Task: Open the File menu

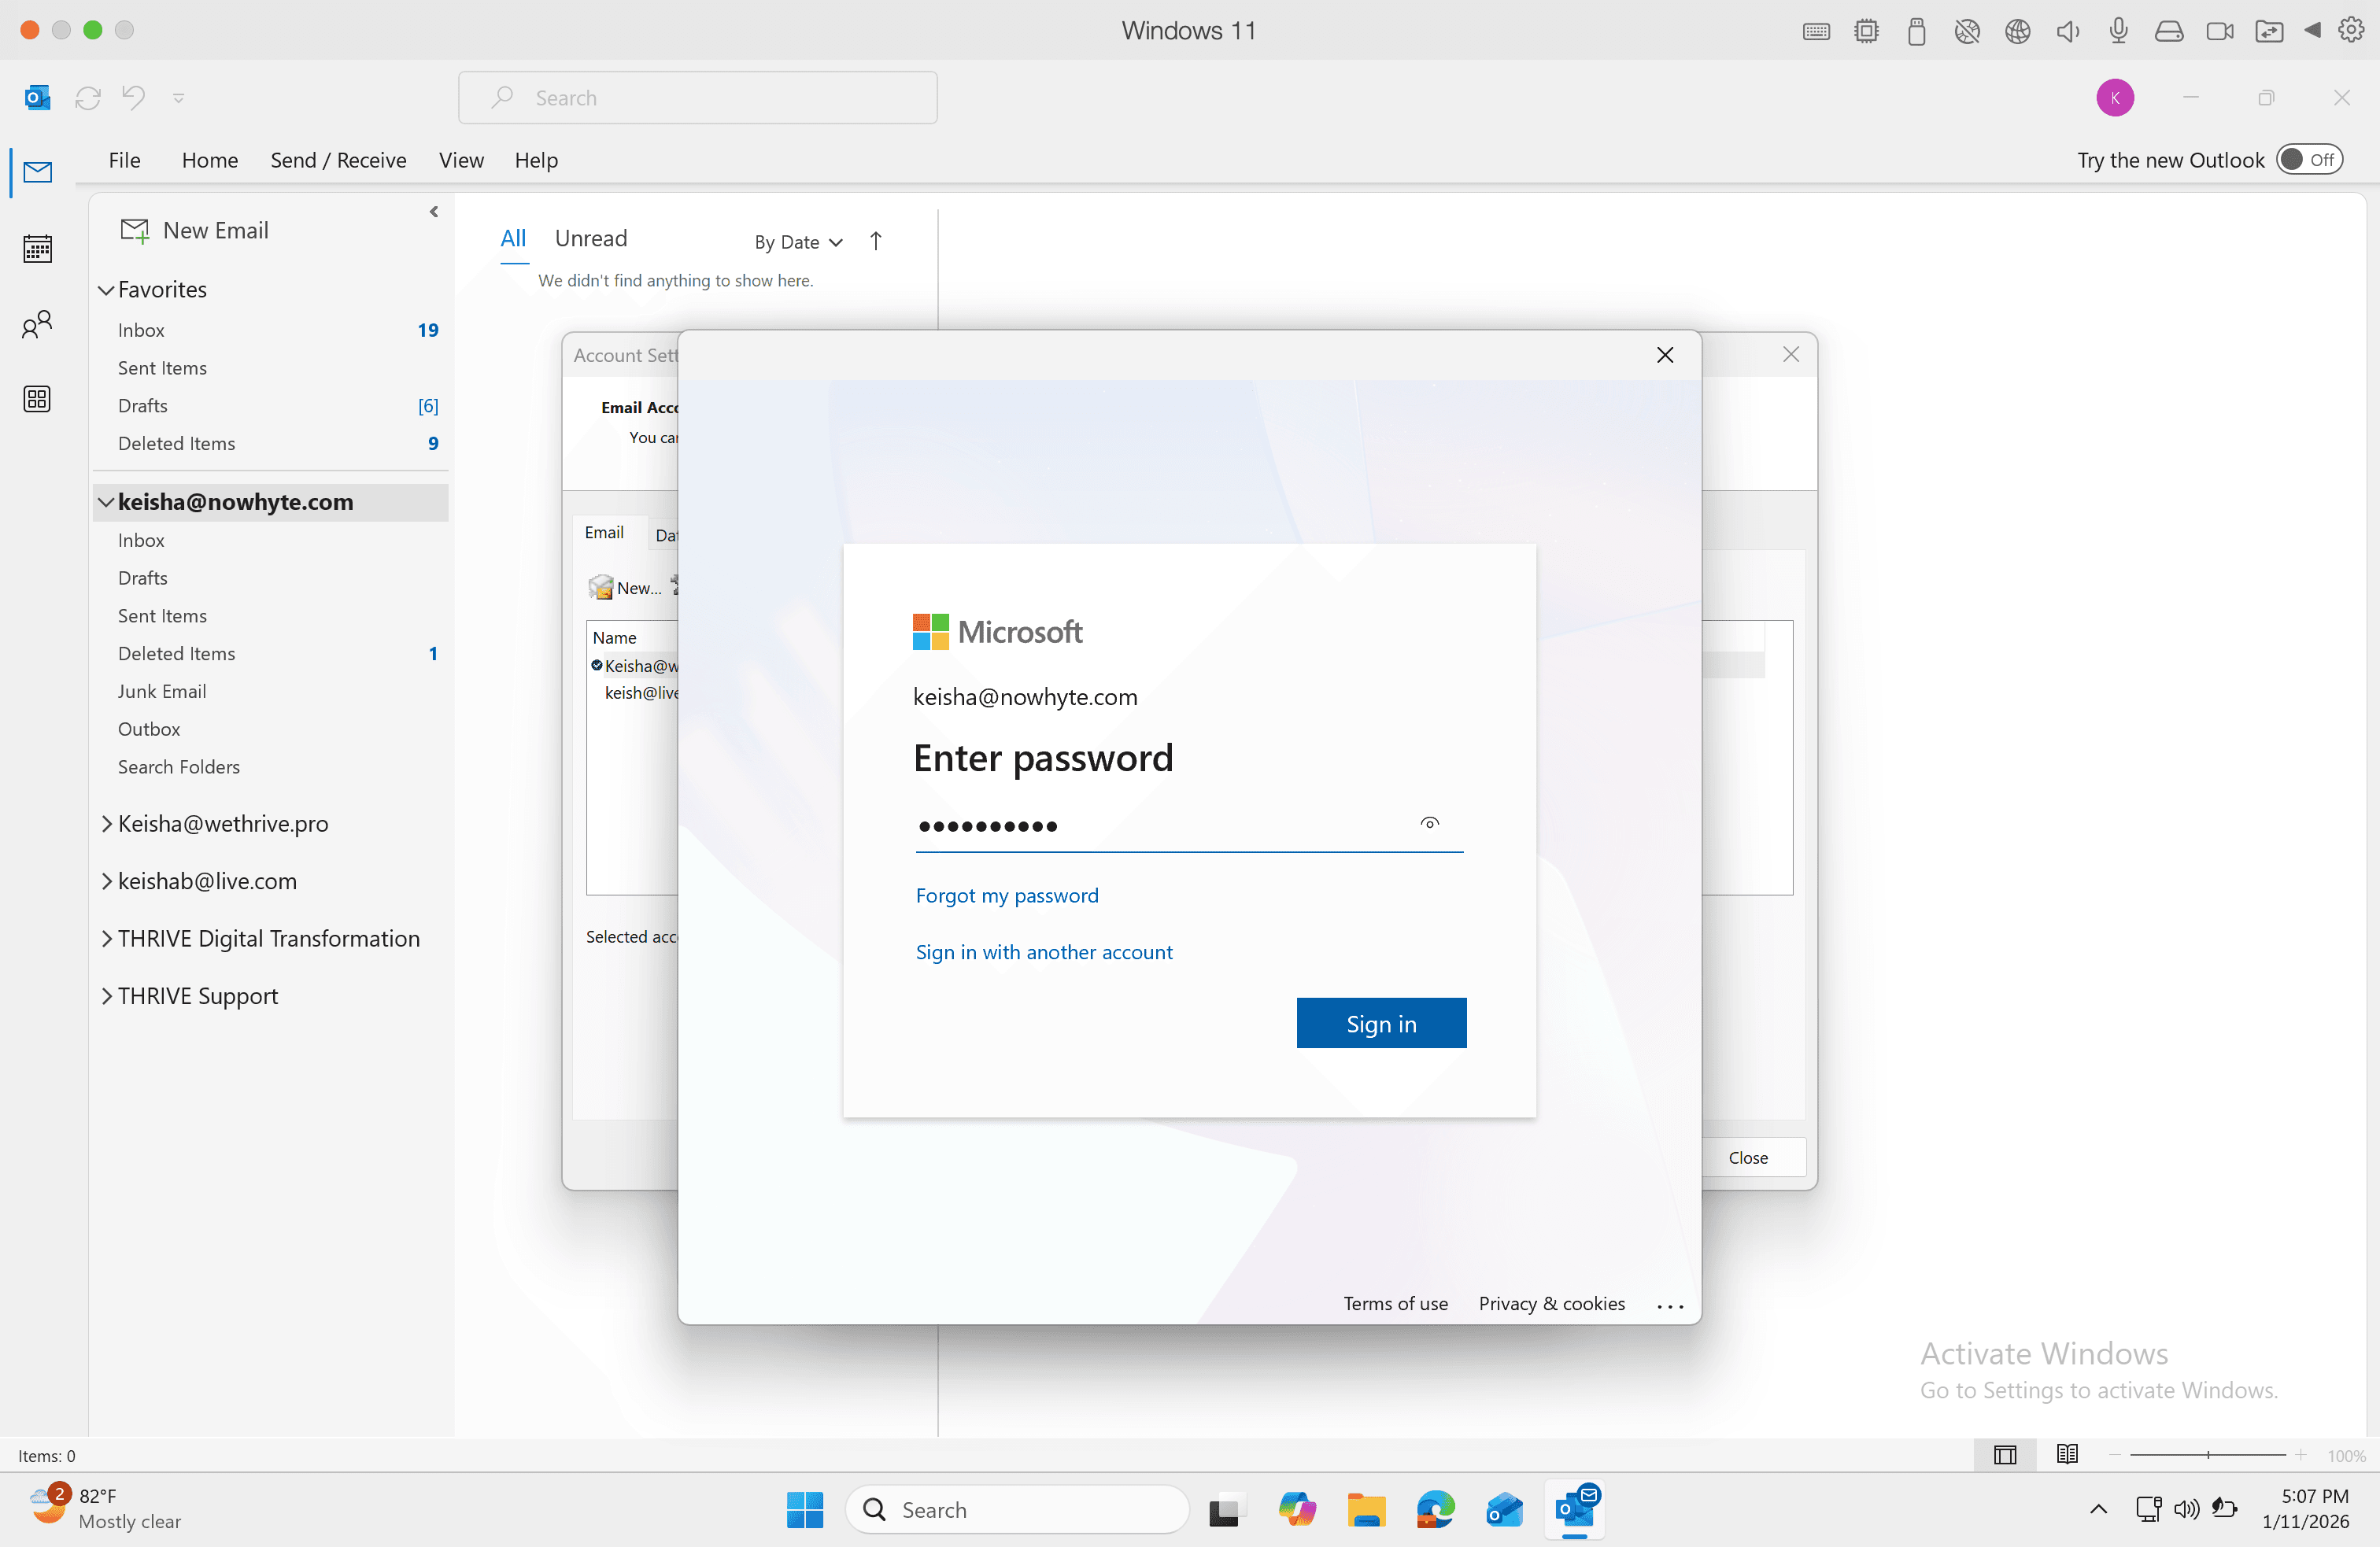Action: pos(124,160)
